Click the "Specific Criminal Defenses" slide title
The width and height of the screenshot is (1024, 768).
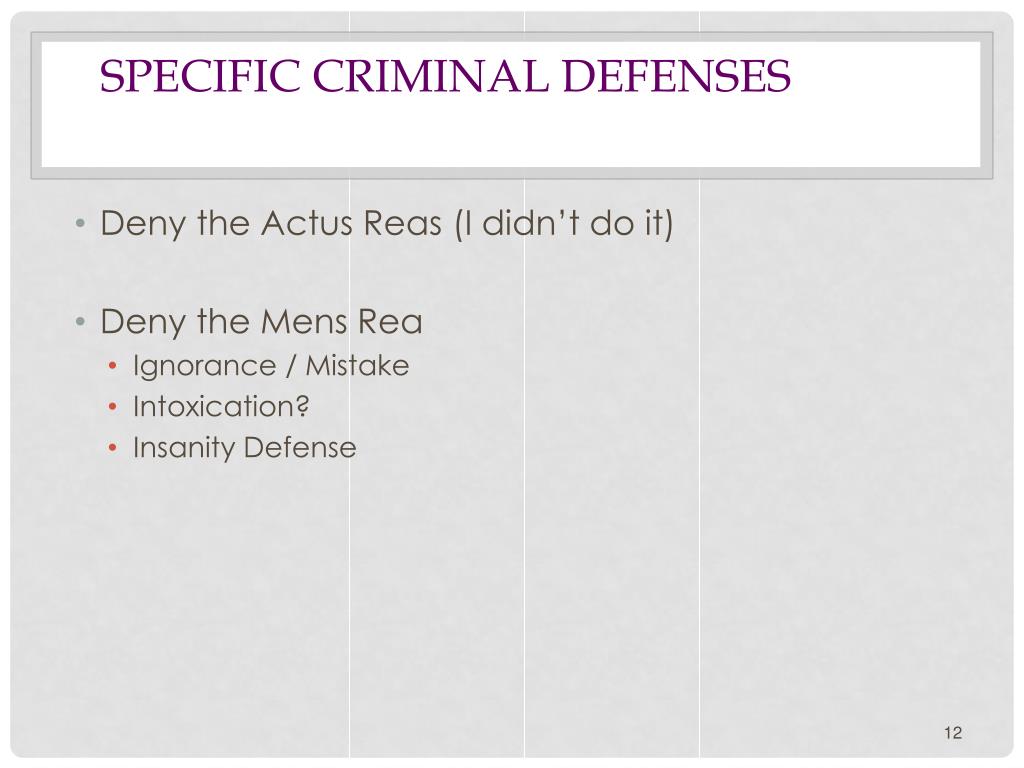[445, 76]
